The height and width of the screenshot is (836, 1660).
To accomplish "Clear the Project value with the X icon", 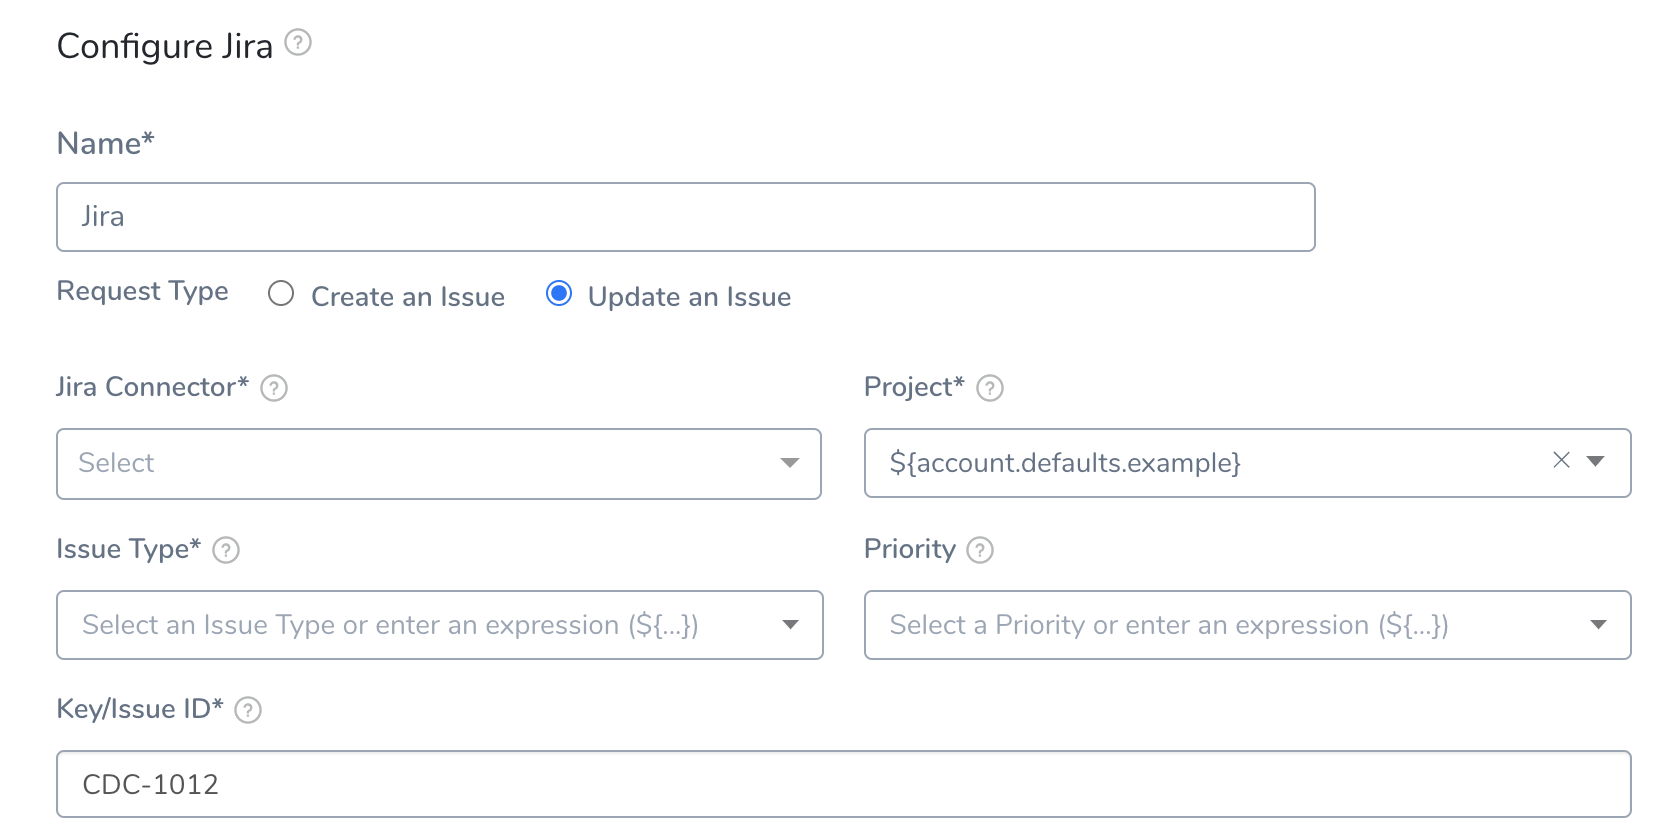I will pyautogui.click(x=1561, y=460).
